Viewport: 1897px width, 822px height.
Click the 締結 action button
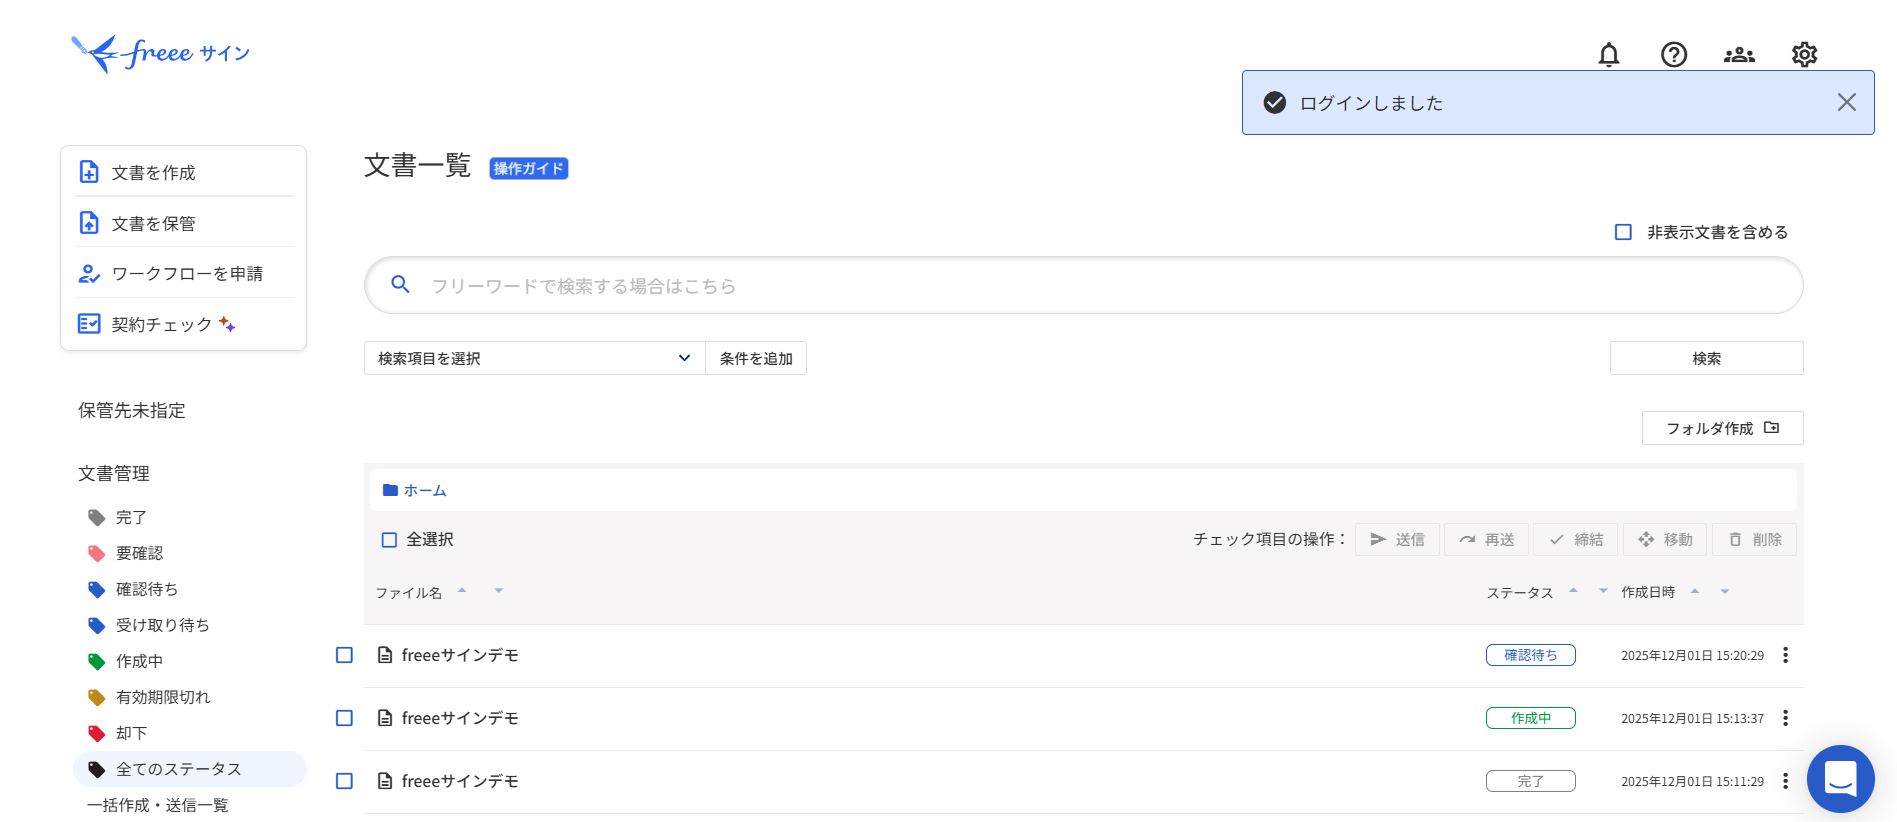pos(1576,539)
